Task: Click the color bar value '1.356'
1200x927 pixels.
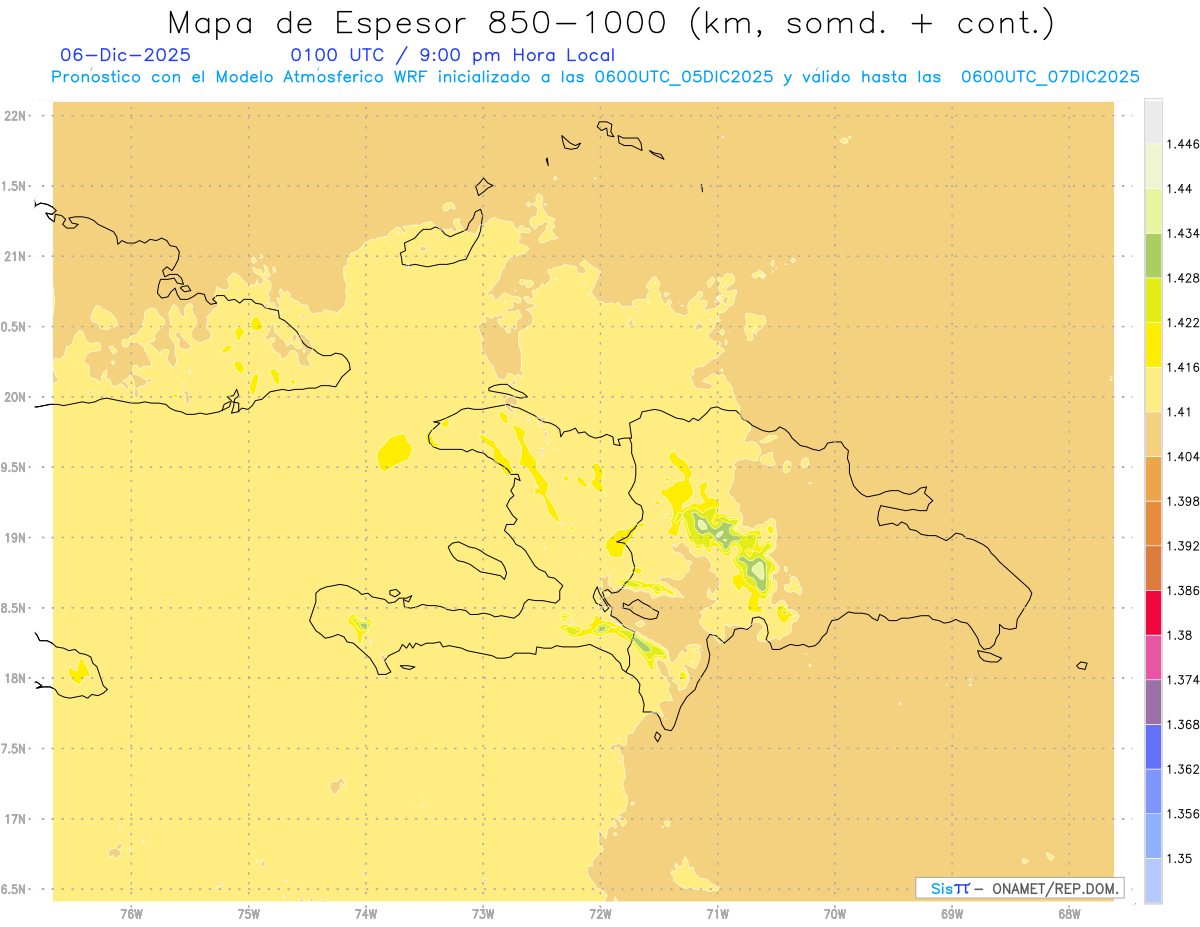Action: (x=1184, y=814)
